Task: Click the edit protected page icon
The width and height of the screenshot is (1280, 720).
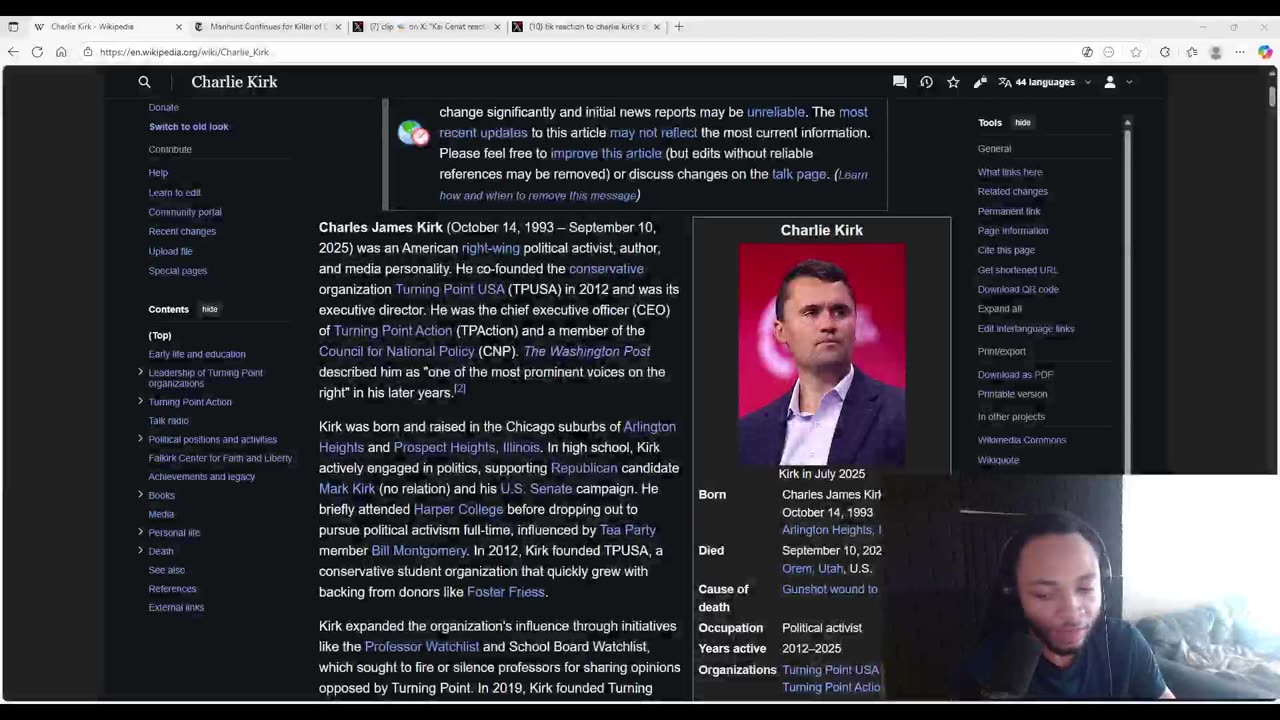Action: 980,82
